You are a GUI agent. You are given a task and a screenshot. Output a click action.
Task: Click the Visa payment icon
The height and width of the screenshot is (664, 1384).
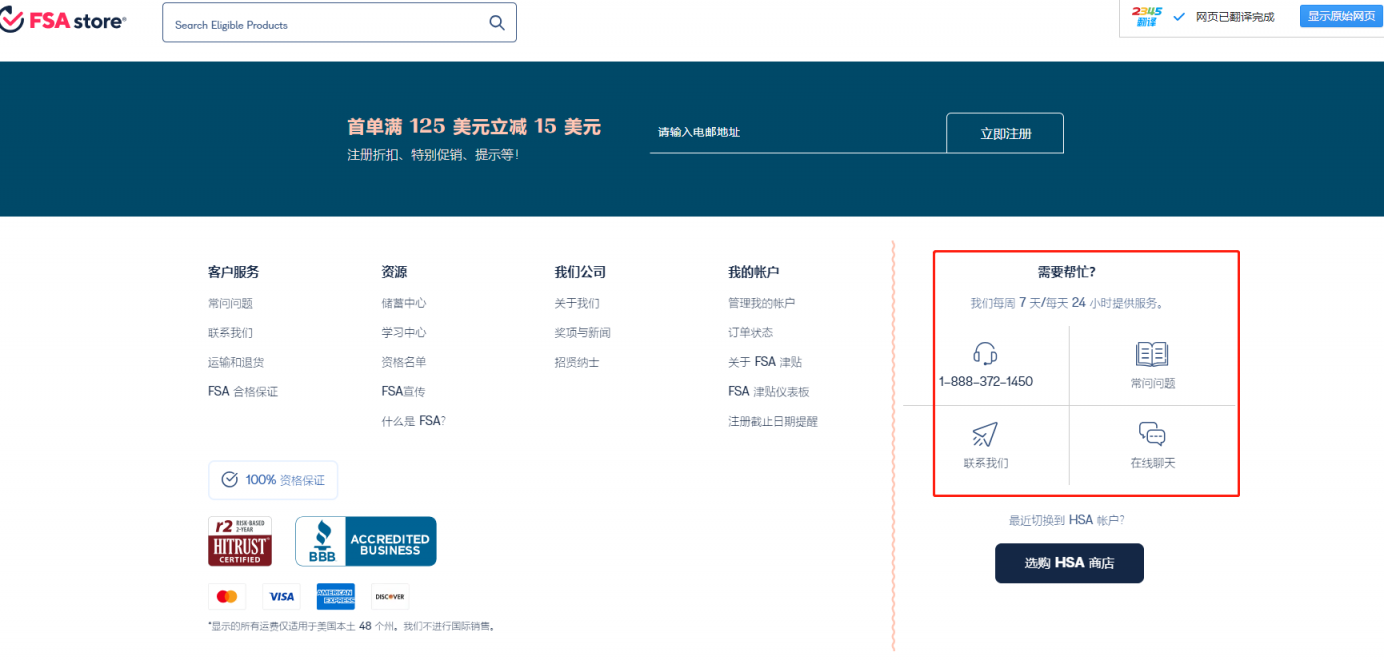[x=281, y=596]
